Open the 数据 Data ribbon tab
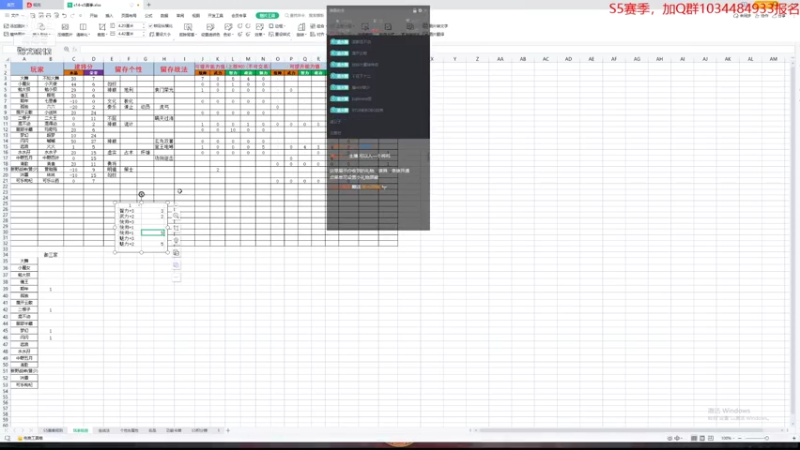The image size is (800, 450). coord(164,16)
